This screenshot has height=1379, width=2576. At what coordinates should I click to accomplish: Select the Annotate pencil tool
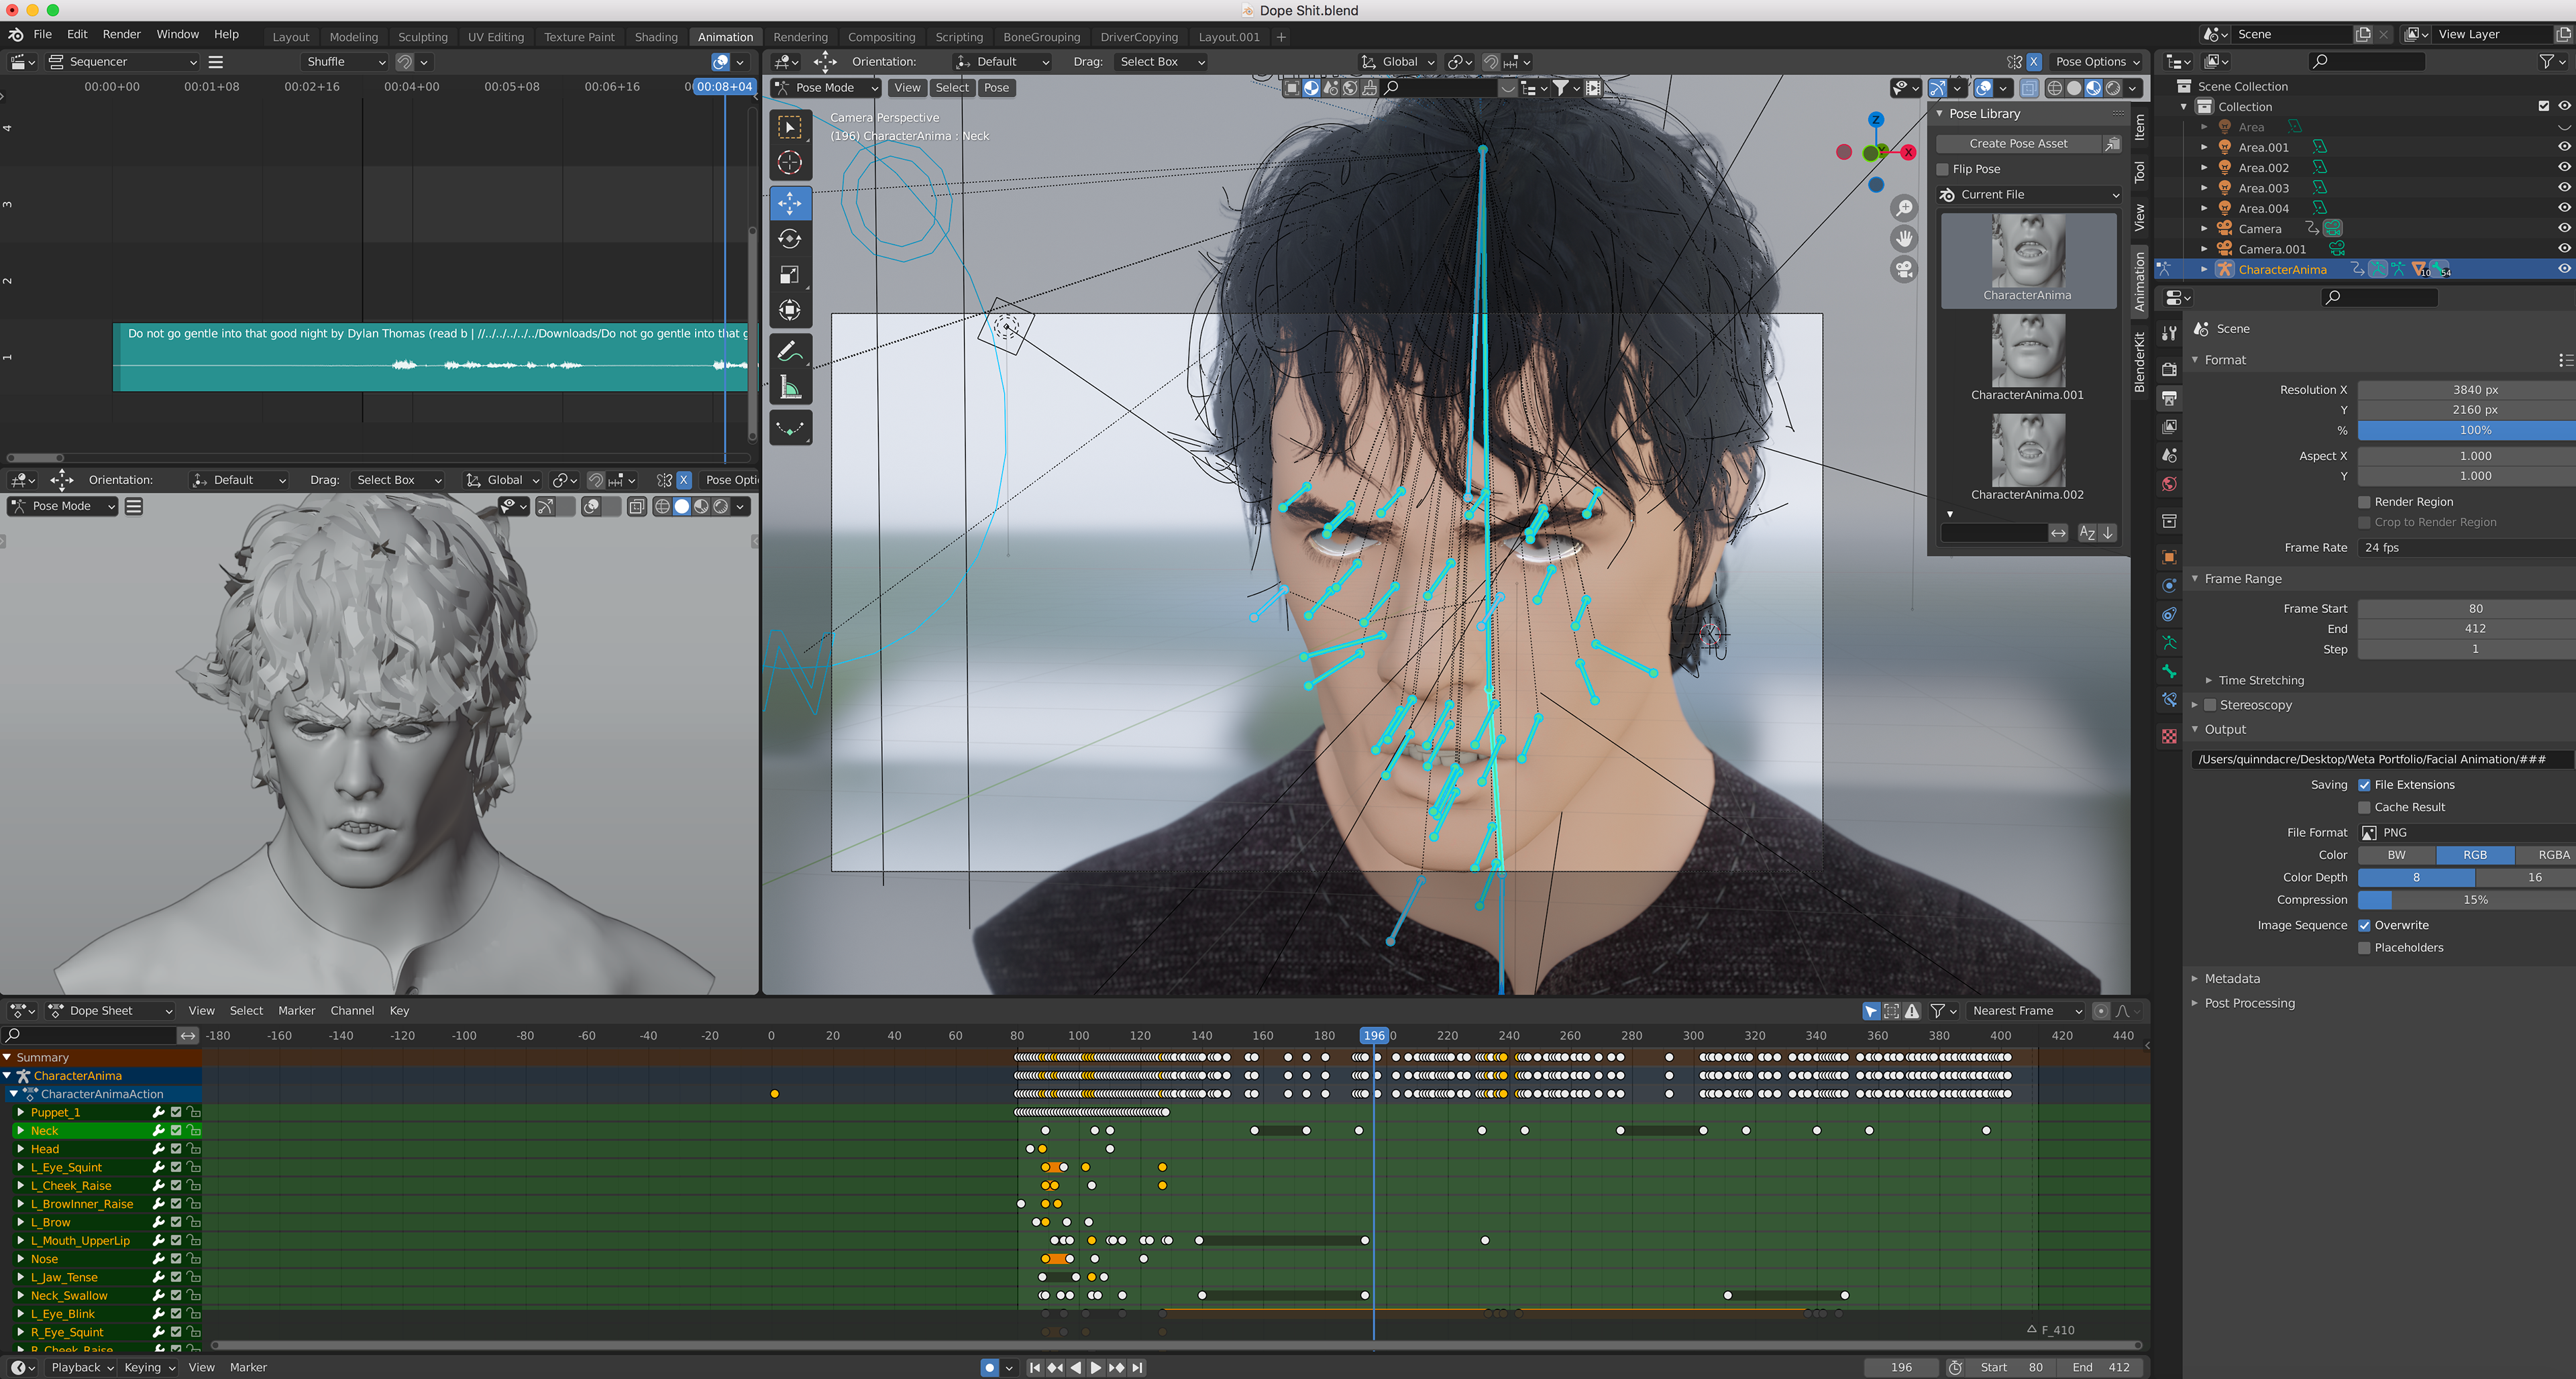(790, 352)
